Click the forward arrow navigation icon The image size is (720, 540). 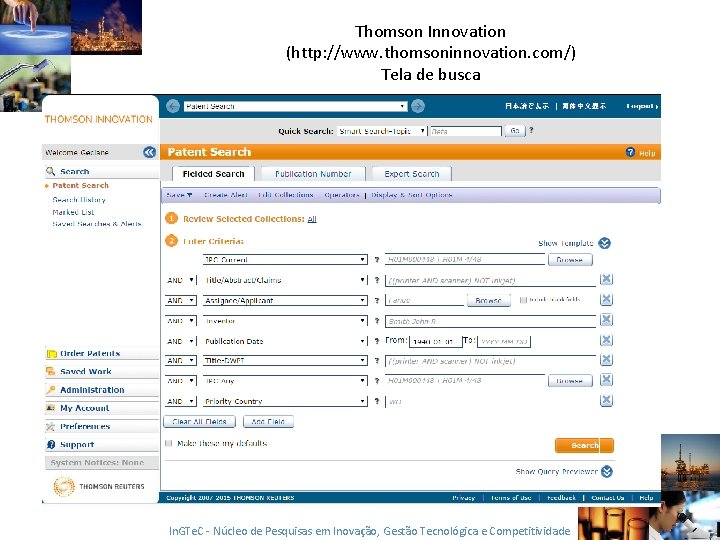click(418, 106)
